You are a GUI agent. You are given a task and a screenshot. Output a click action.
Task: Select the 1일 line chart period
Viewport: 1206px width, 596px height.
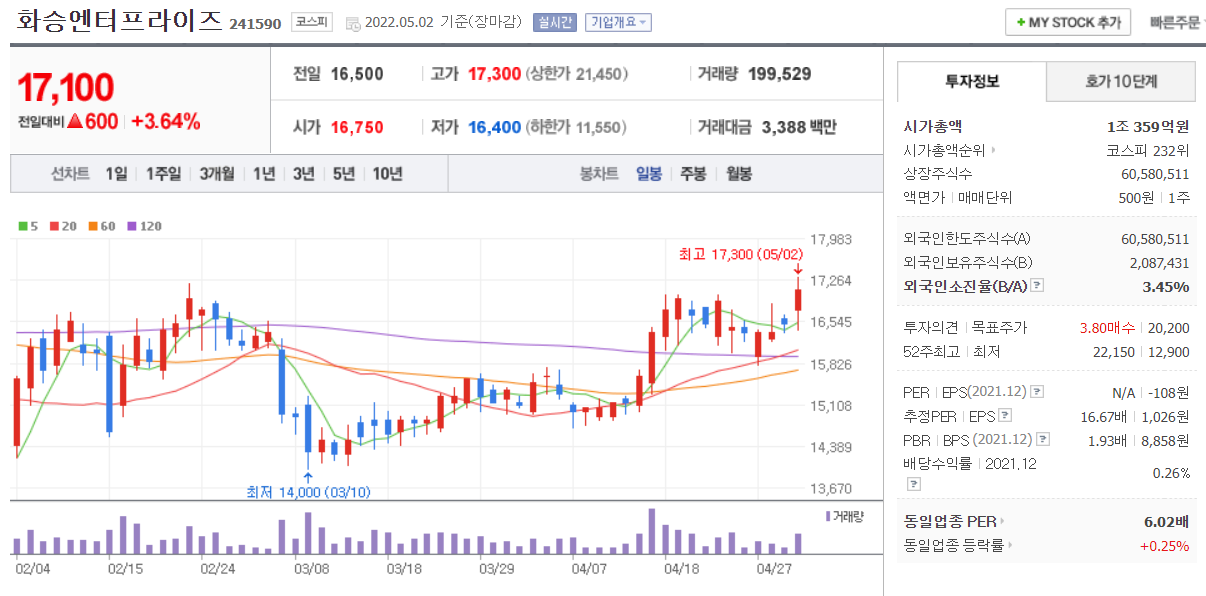(116, 174)
